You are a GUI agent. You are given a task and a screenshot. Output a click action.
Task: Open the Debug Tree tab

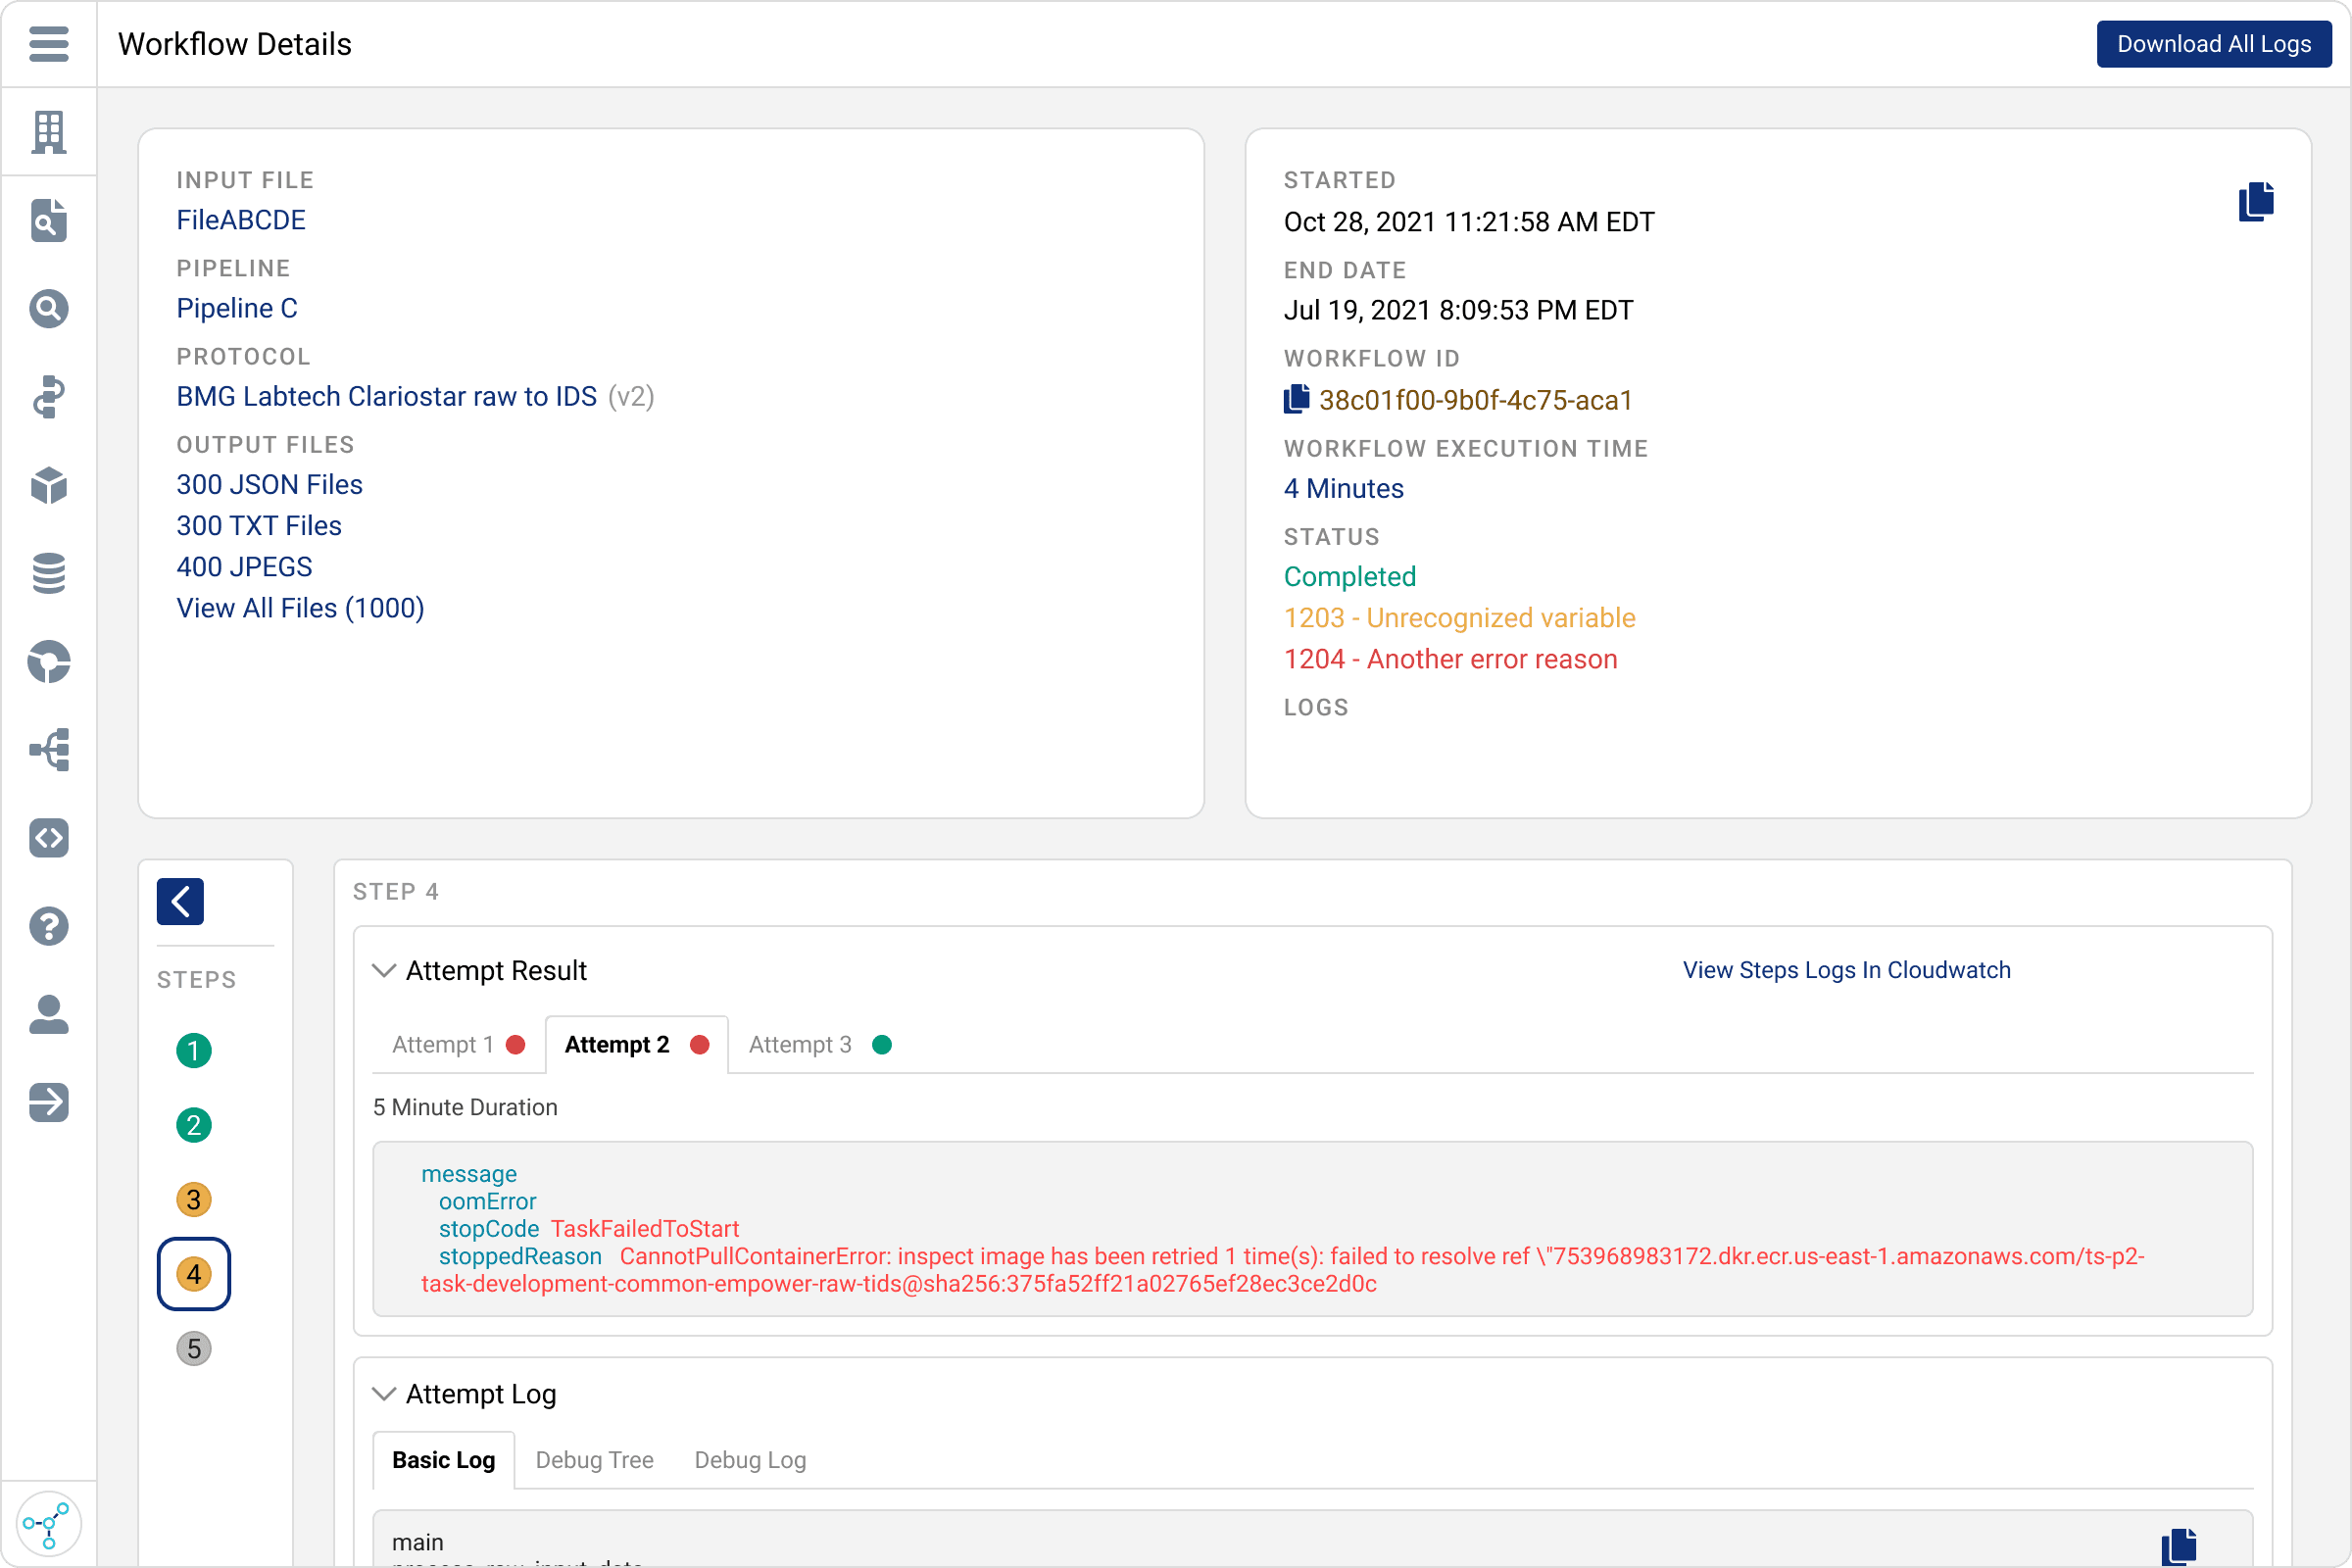click(595, 1460)
